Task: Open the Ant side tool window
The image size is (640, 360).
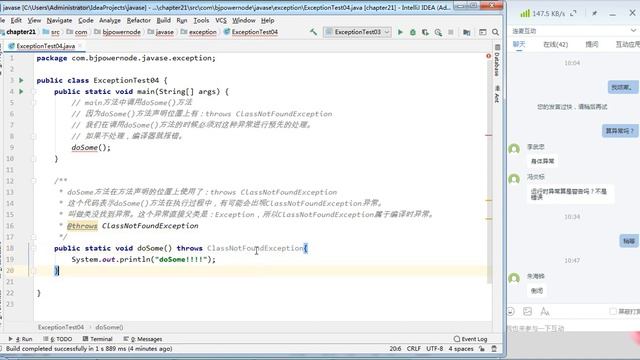Action: pyautogui.click(x=497, y=94)
